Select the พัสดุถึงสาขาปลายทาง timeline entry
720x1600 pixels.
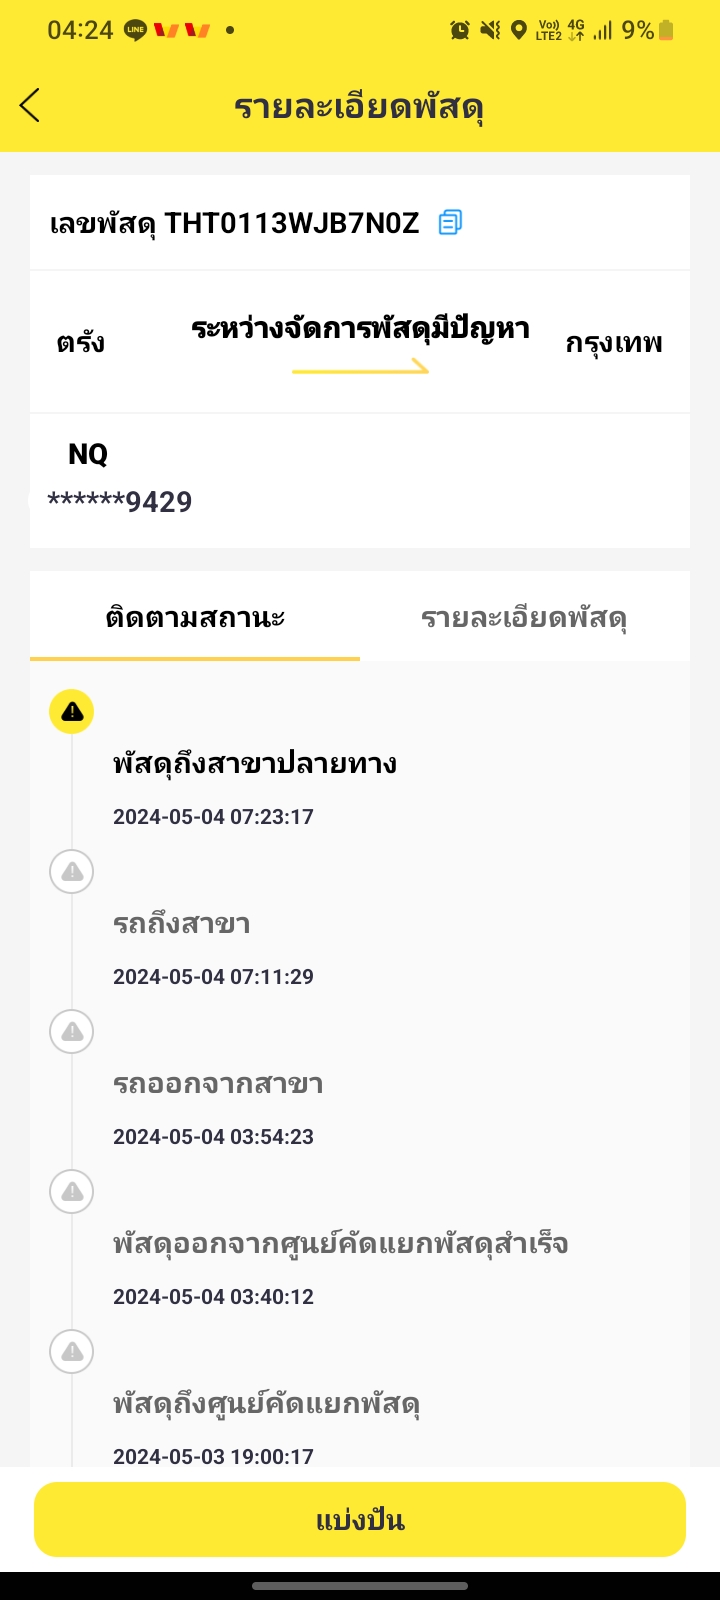(x=255, y=765)
